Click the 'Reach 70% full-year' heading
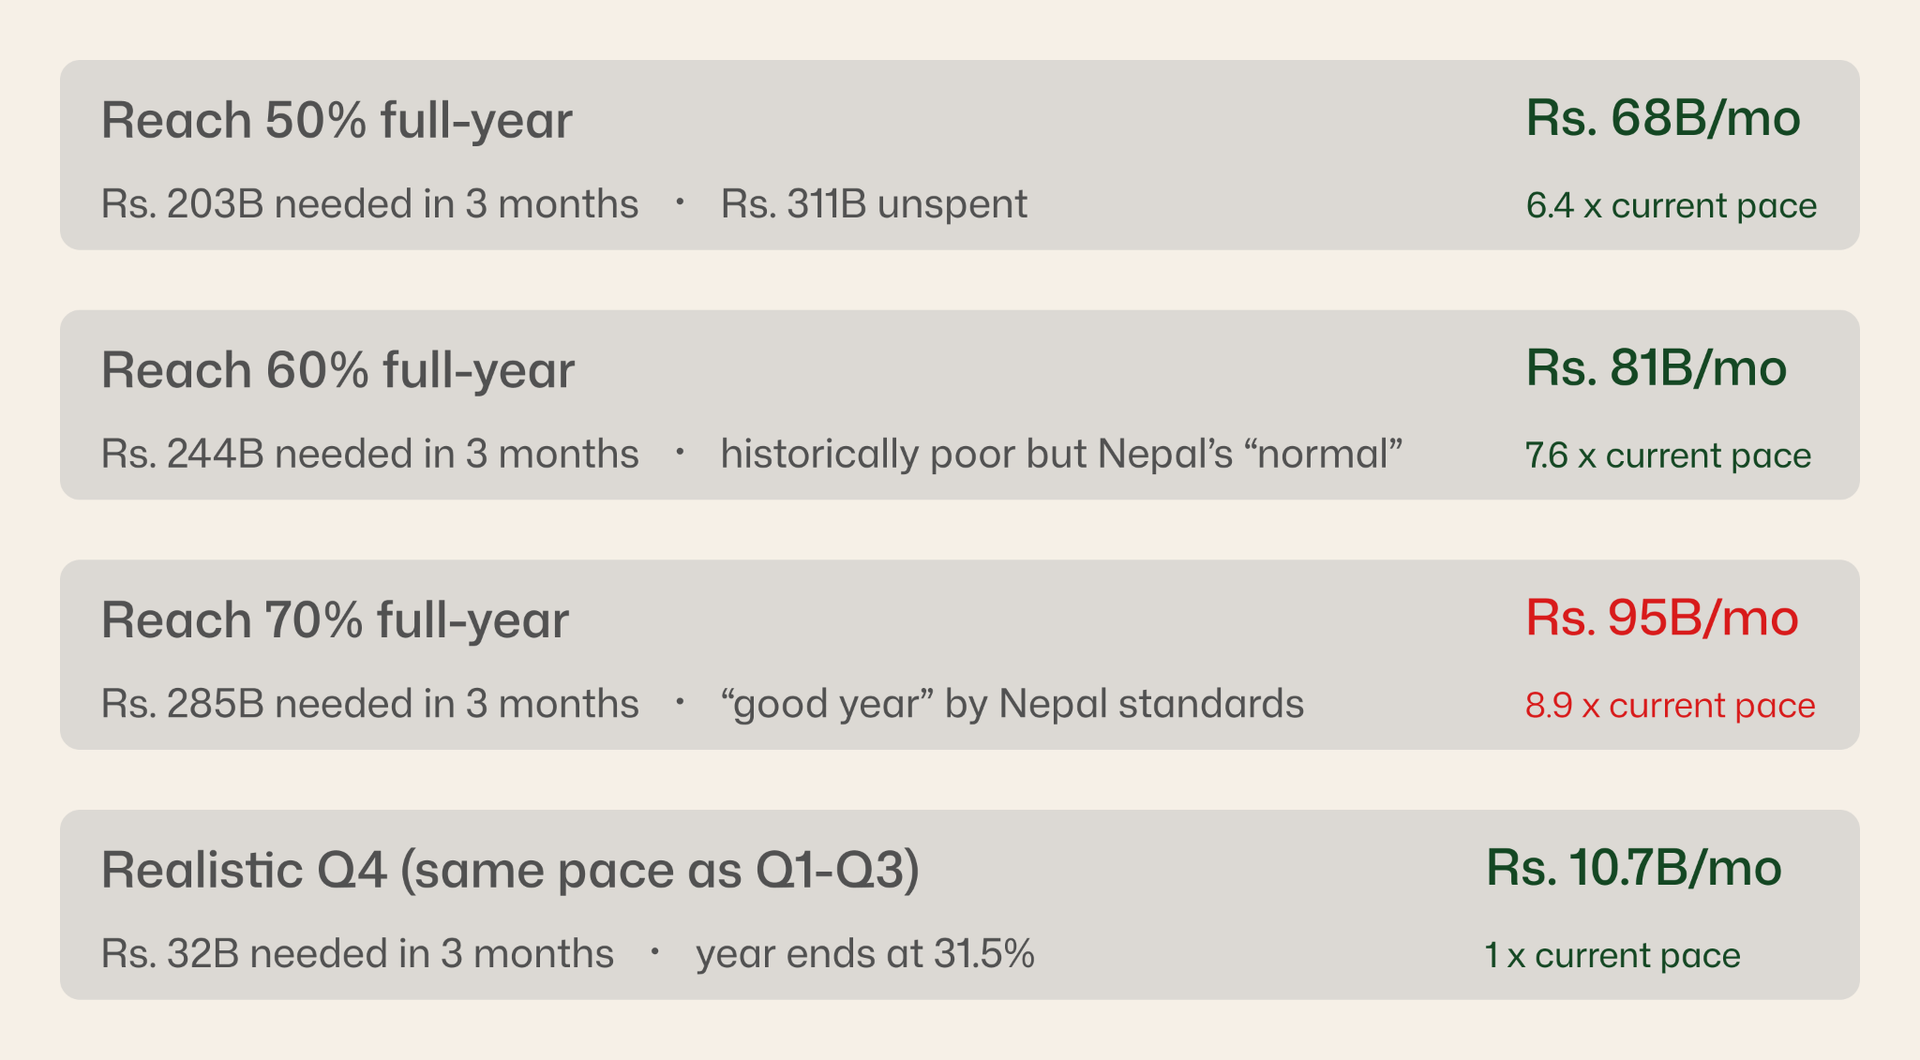The image size is (1920, 1060). coord(334,621)
